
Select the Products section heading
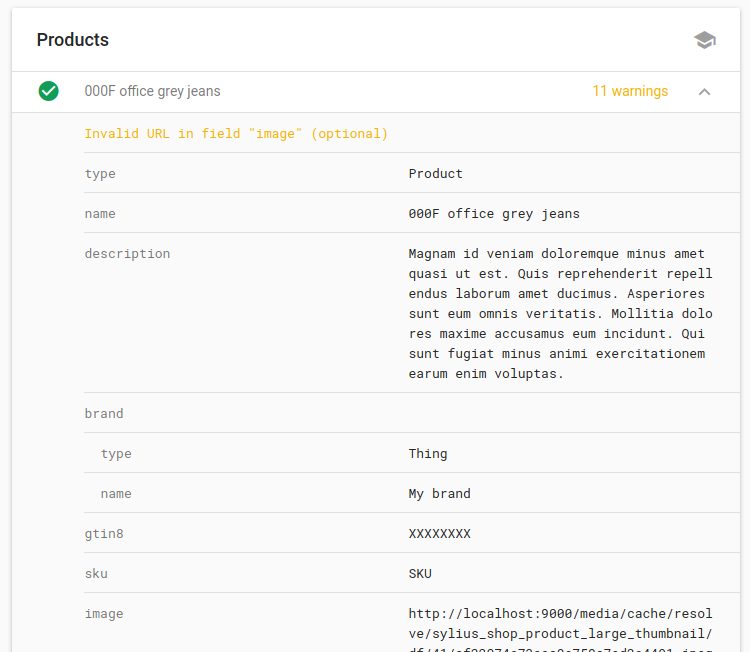(x=73, y=40)
